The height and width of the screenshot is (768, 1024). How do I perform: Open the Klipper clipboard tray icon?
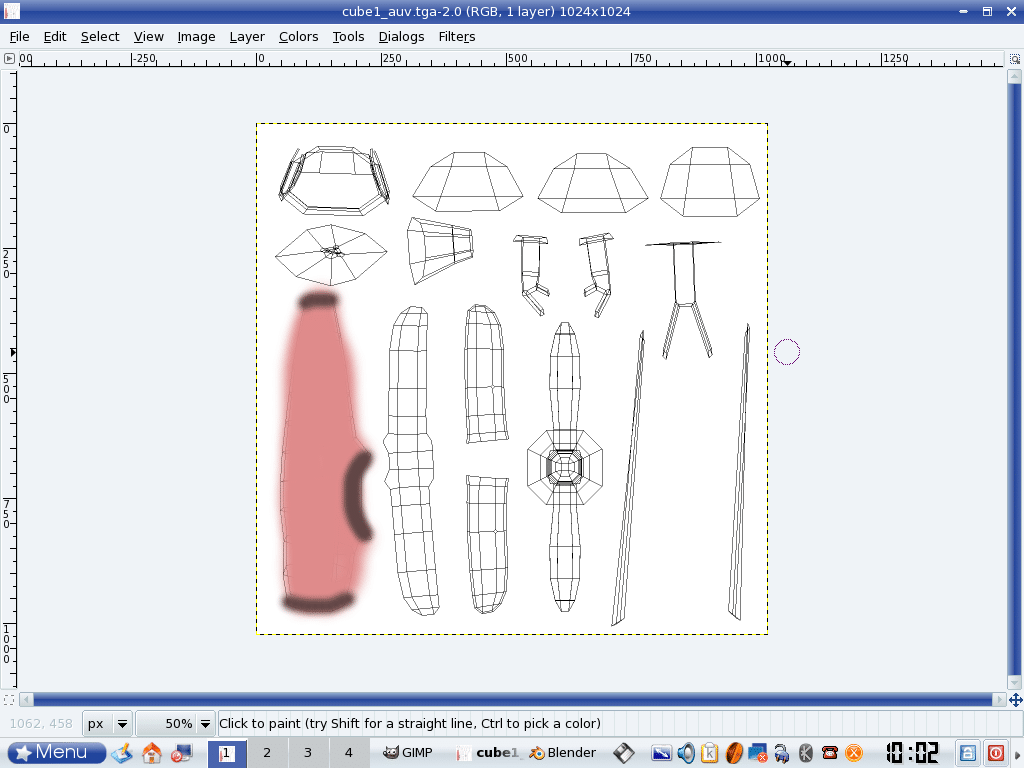pyautogui.click(x=710, y=753)
